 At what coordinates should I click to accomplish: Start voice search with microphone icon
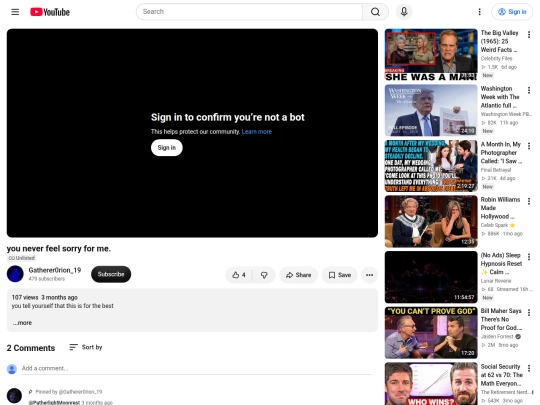404,12
